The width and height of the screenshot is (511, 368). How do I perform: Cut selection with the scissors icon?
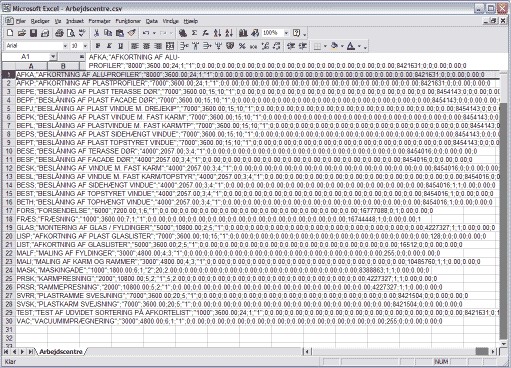[96, 33]
